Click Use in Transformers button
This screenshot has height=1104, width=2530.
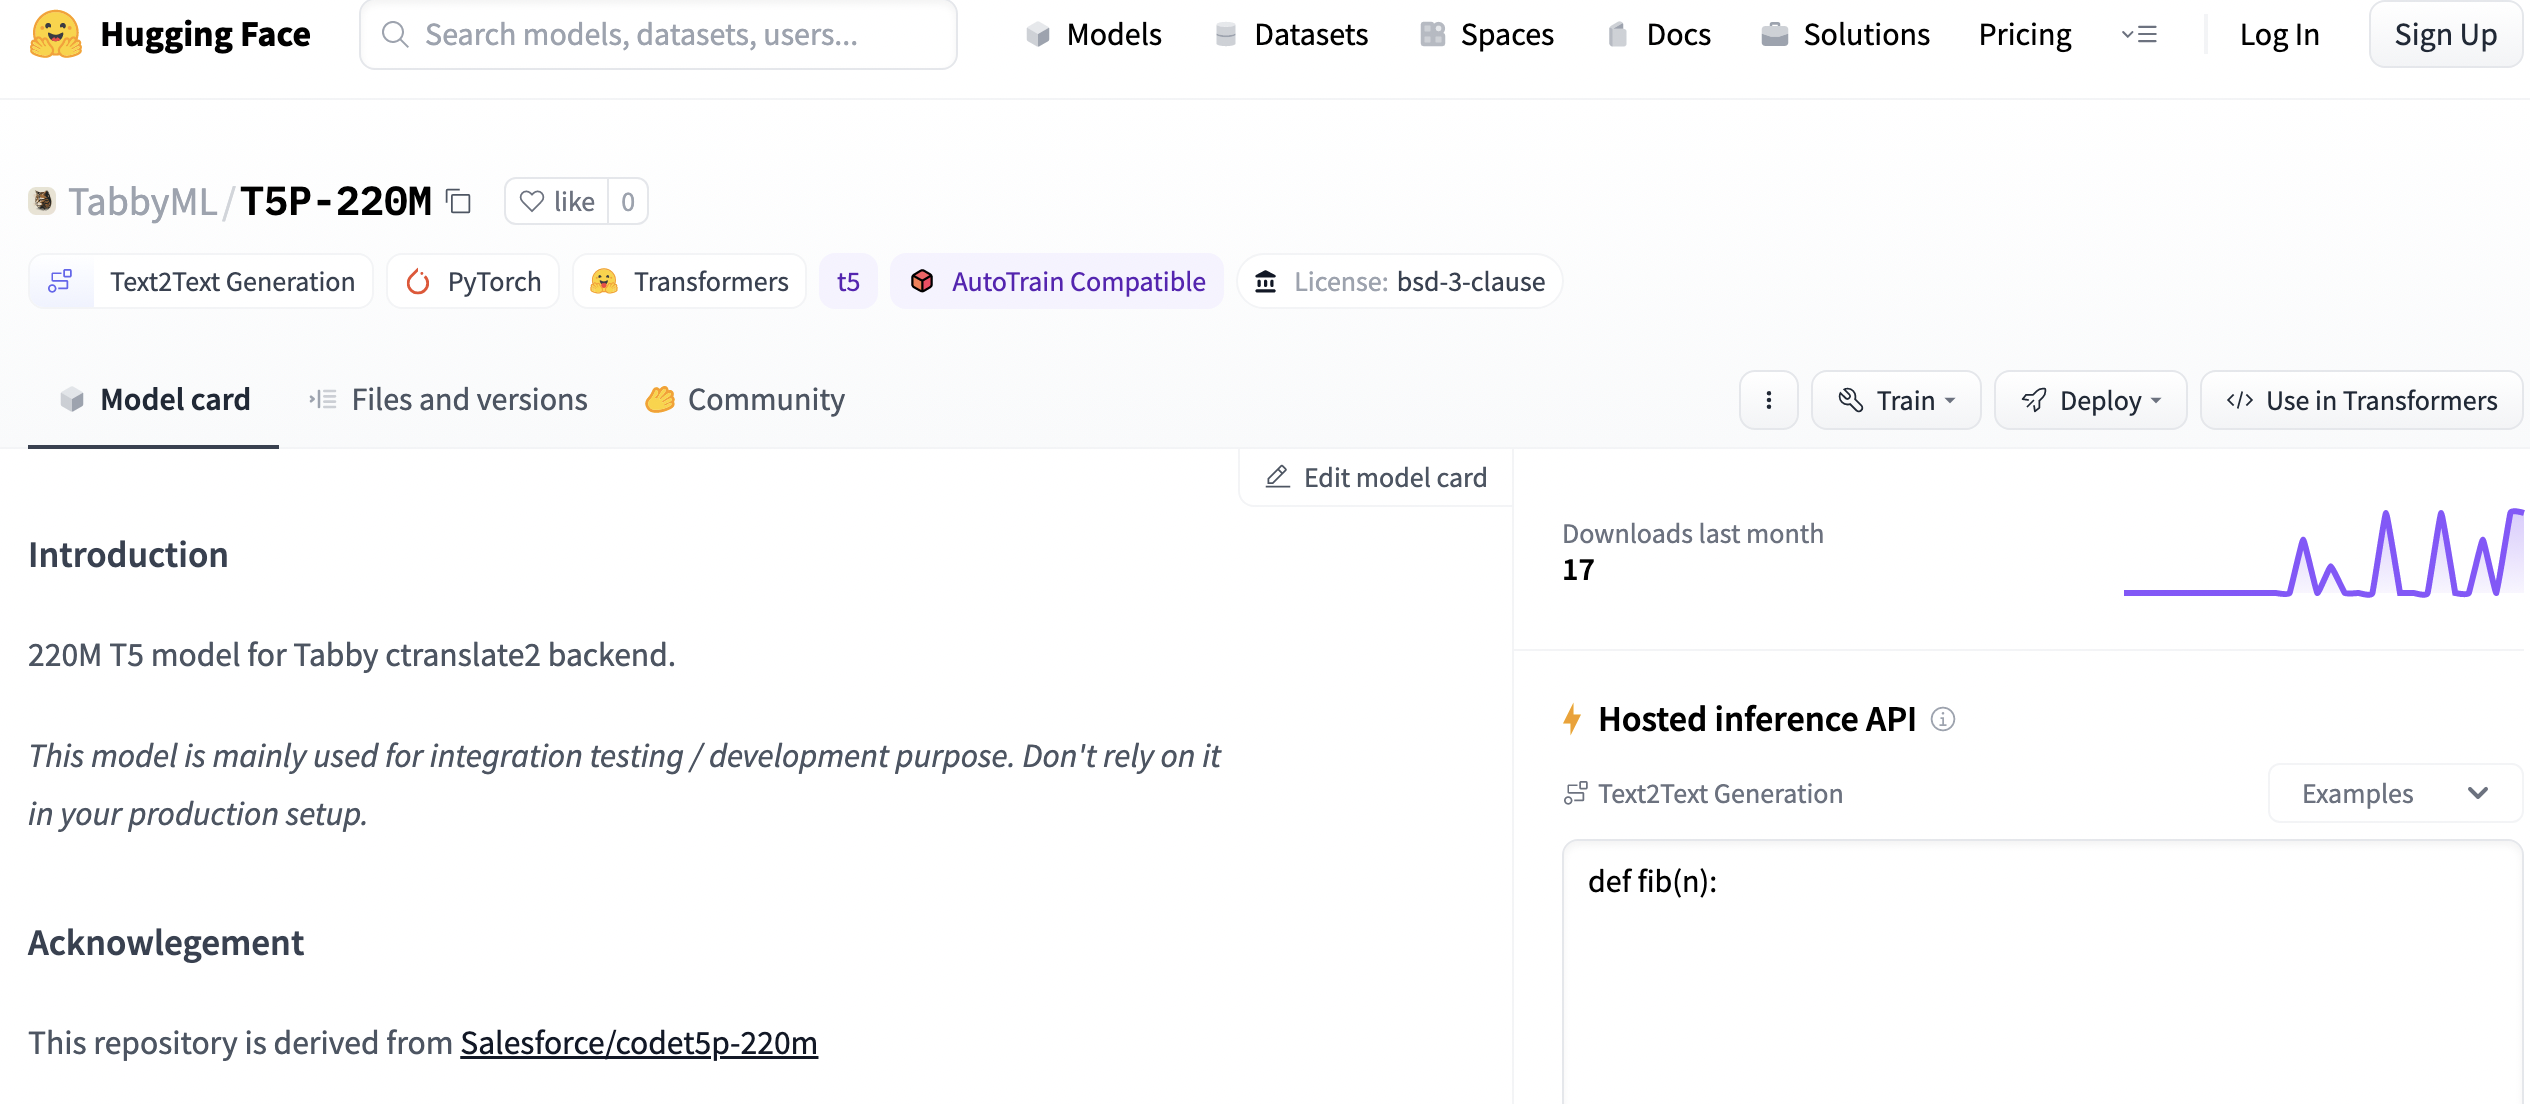[x=2361, y=400]
